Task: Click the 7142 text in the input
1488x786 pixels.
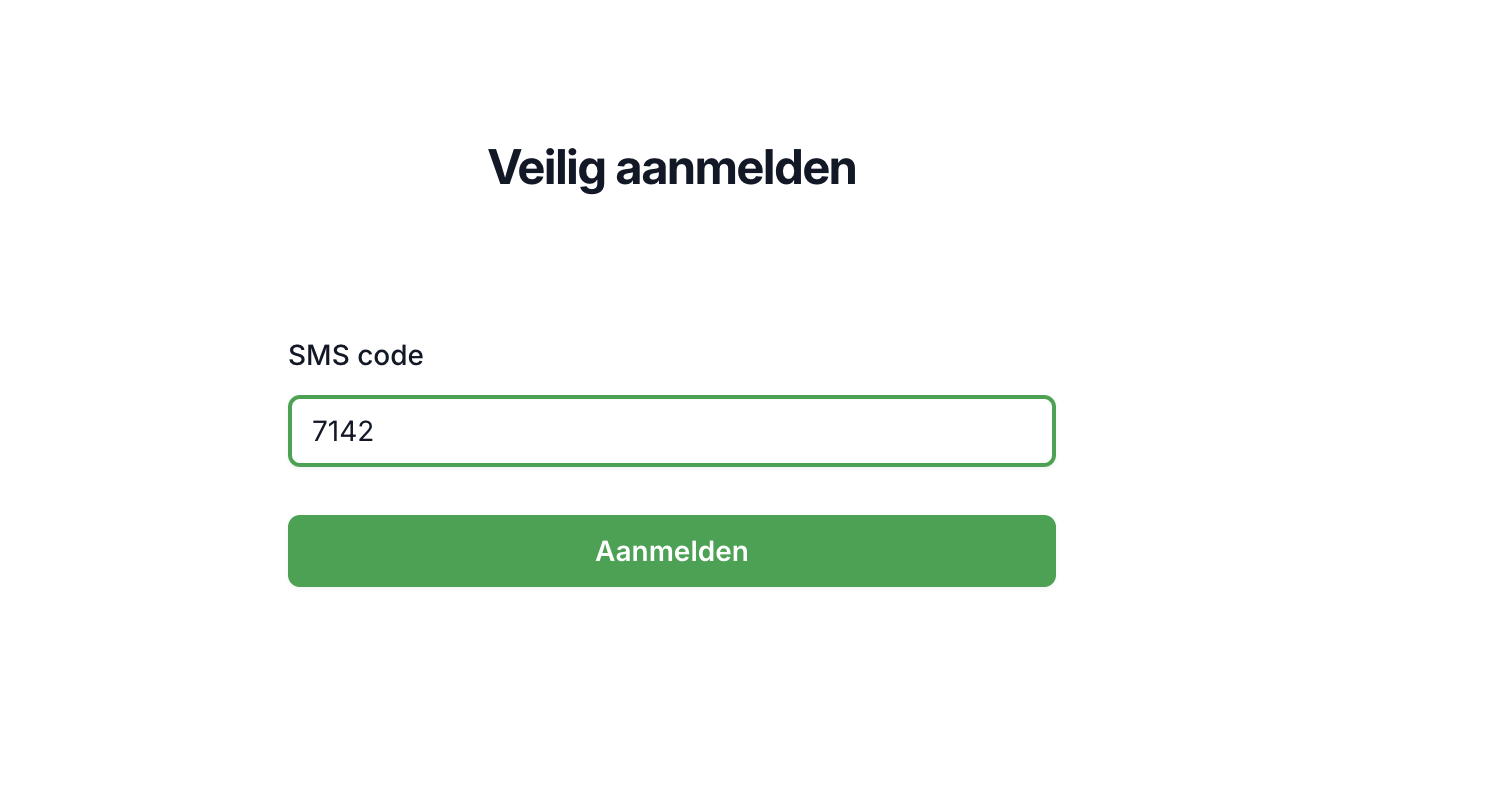Action: [x=343, y=431]
